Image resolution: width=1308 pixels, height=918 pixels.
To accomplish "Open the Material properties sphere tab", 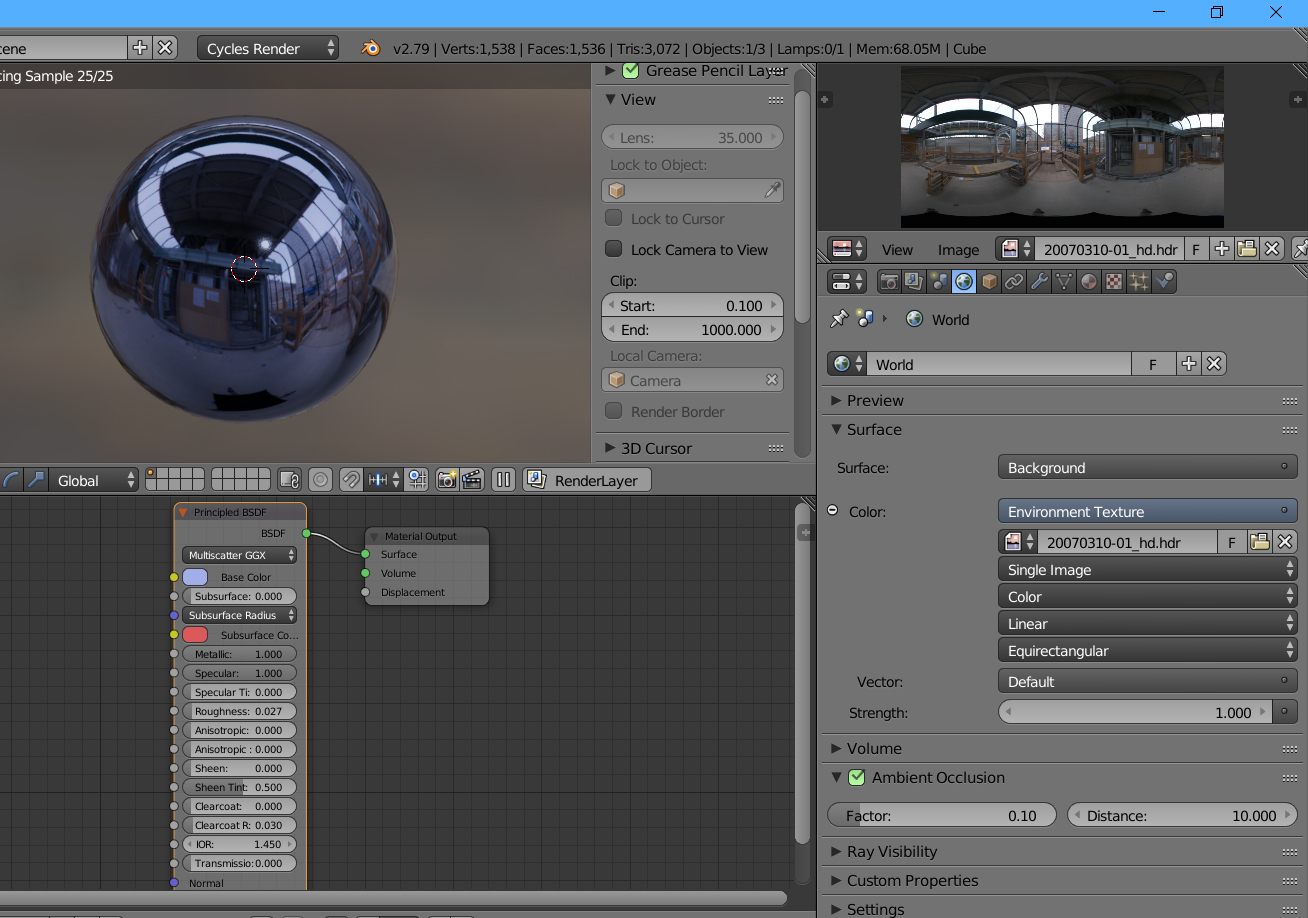I will (1089, 282).
